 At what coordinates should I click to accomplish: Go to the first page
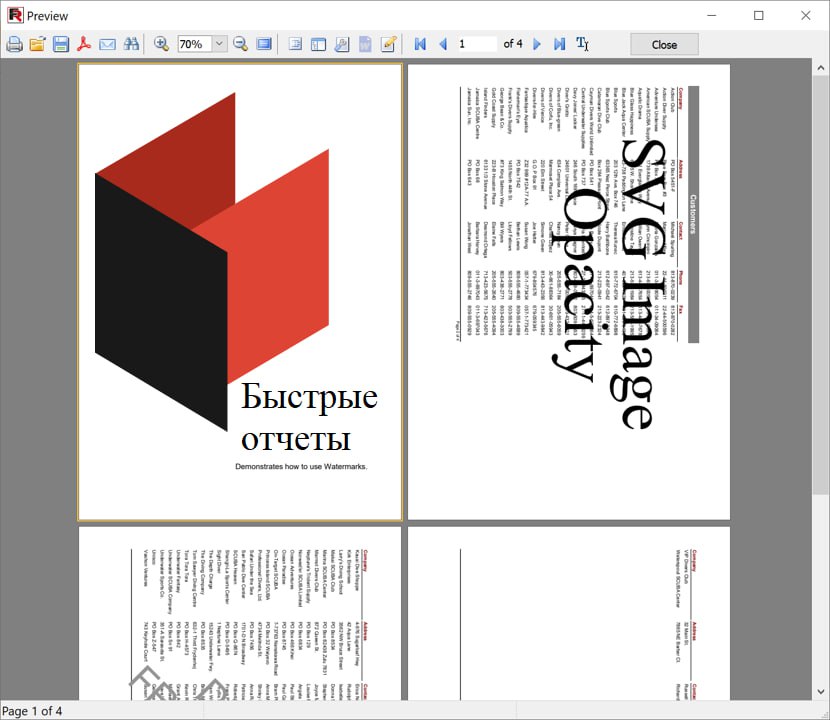(420, 44)
